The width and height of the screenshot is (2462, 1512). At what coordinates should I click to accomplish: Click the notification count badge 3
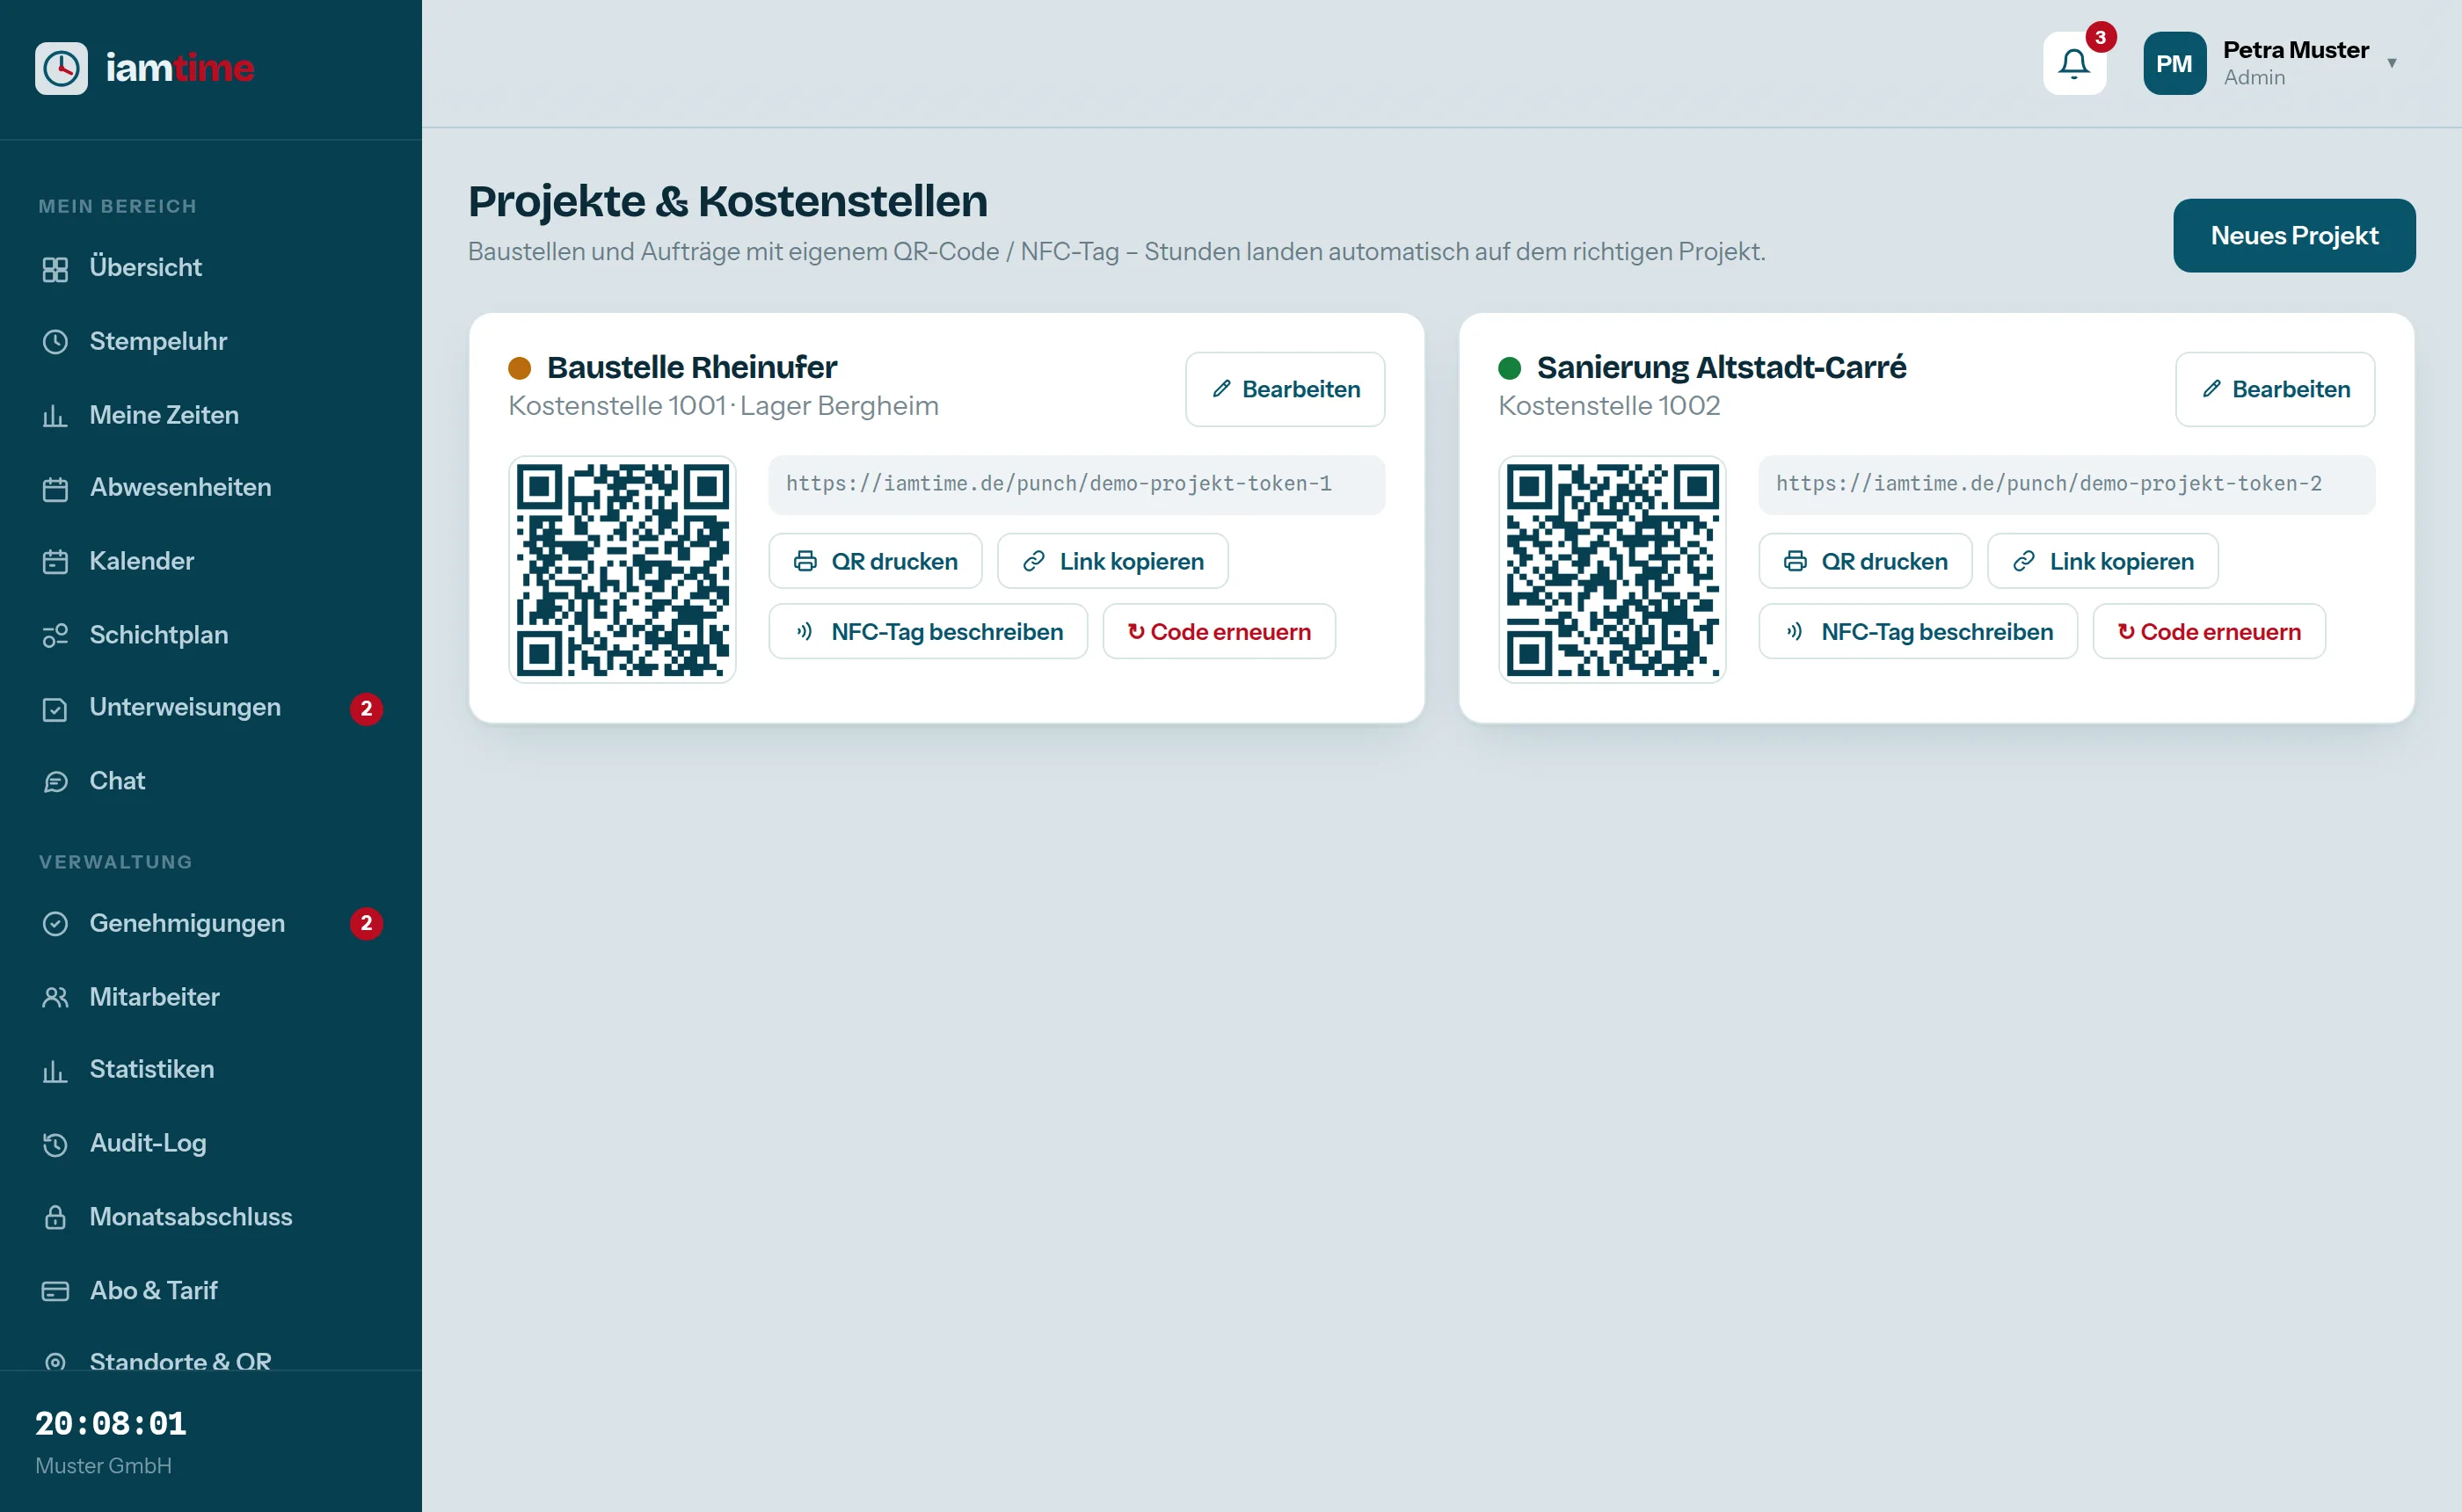[x=2101, y=38]
